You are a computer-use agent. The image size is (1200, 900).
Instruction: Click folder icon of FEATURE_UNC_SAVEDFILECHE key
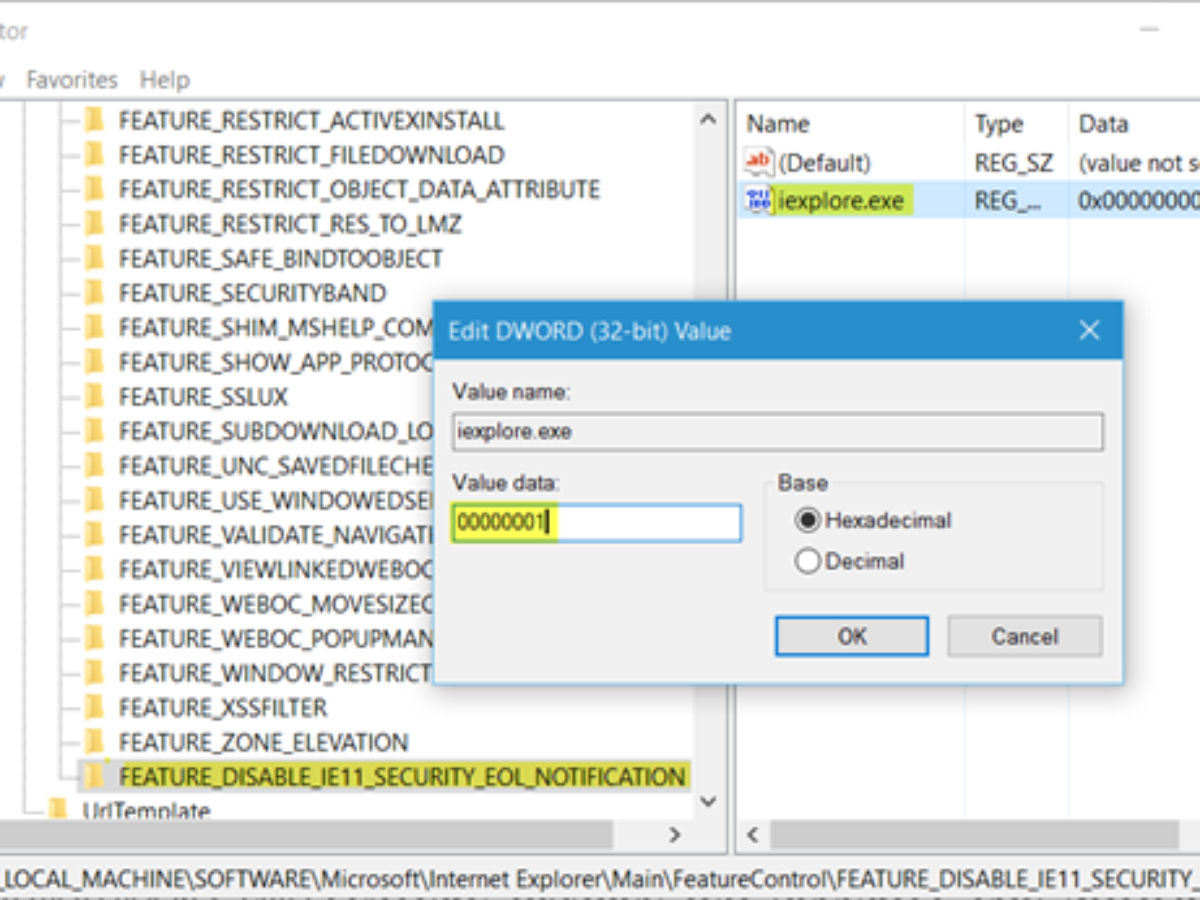click(x=94, y=466)
